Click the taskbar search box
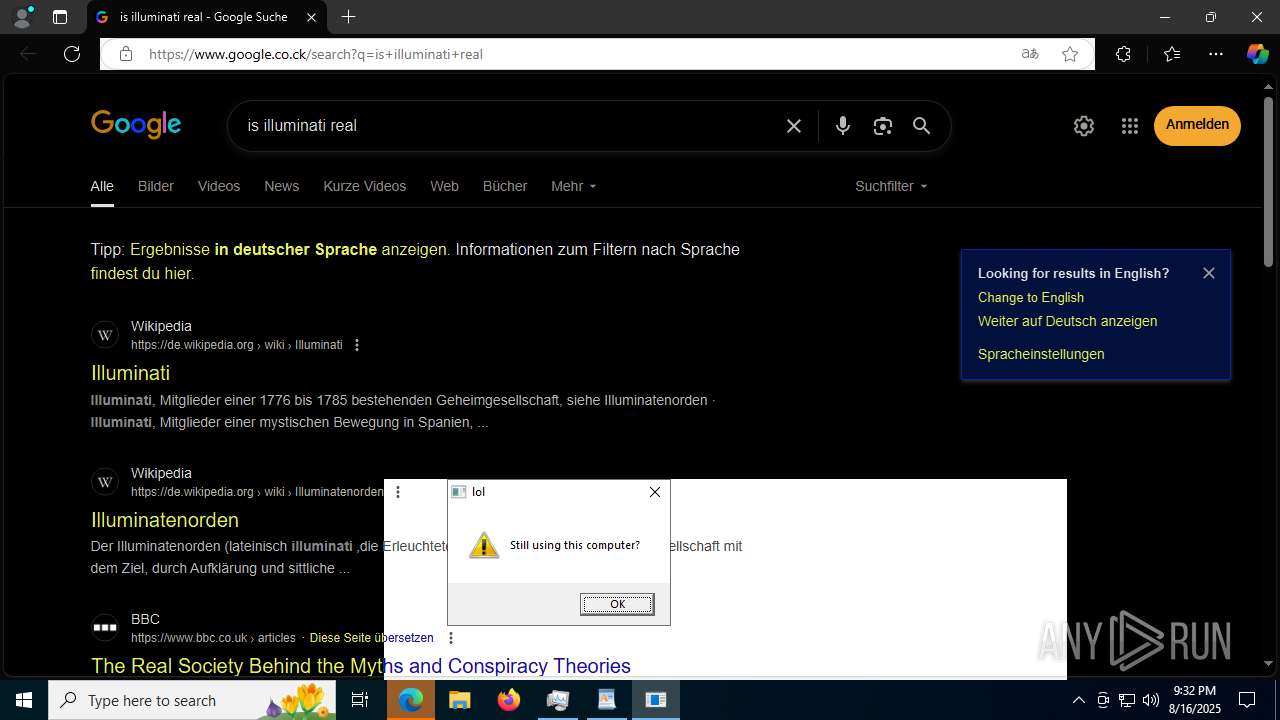 click(x=192, y=700)
